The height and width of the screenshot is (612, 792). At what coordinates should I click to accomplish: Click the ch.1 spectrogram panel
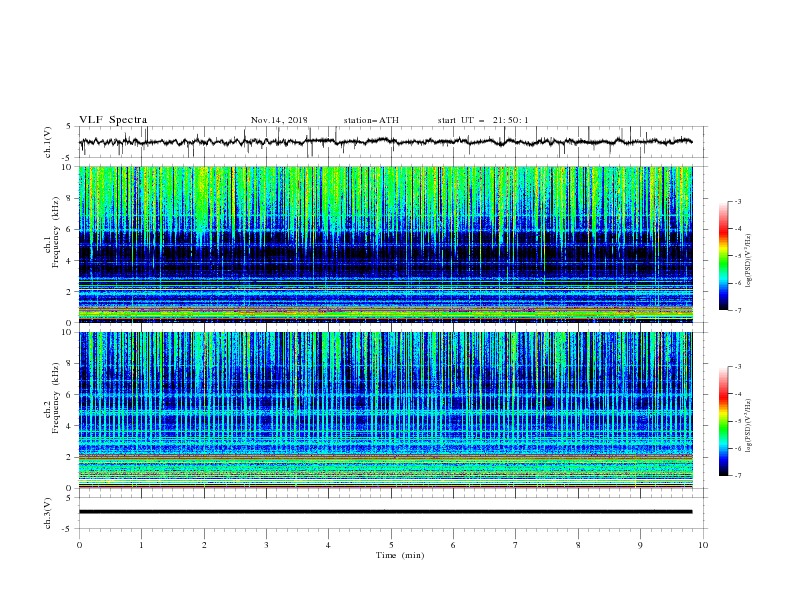click(386, 244)
